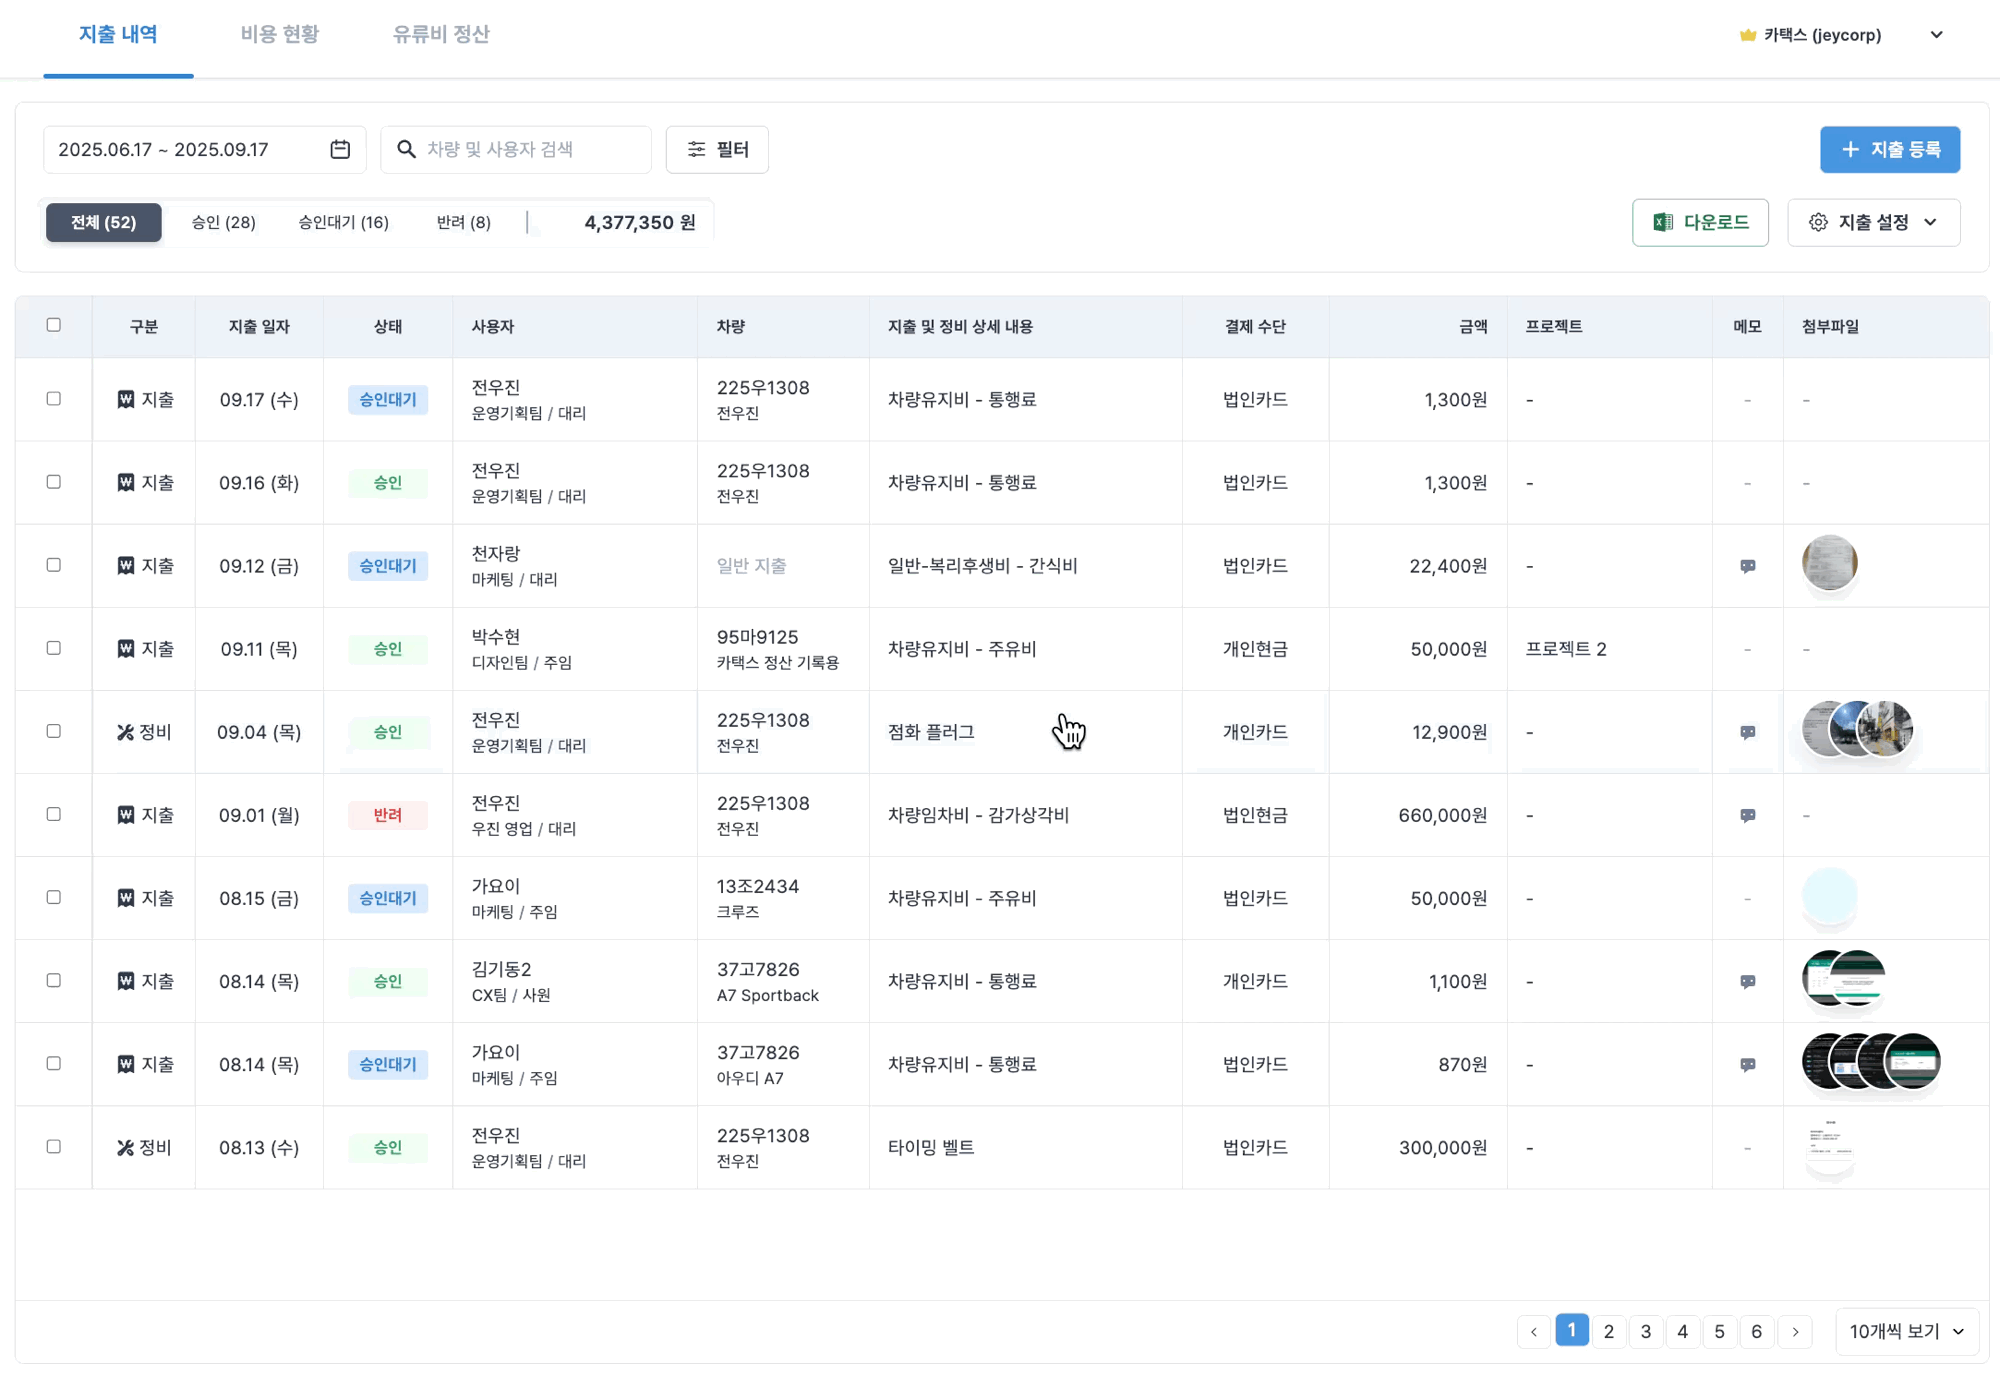2000x1376 pixels.
Task: Toggle the select-all header checkbox
Action: click(x=54, y=325)
